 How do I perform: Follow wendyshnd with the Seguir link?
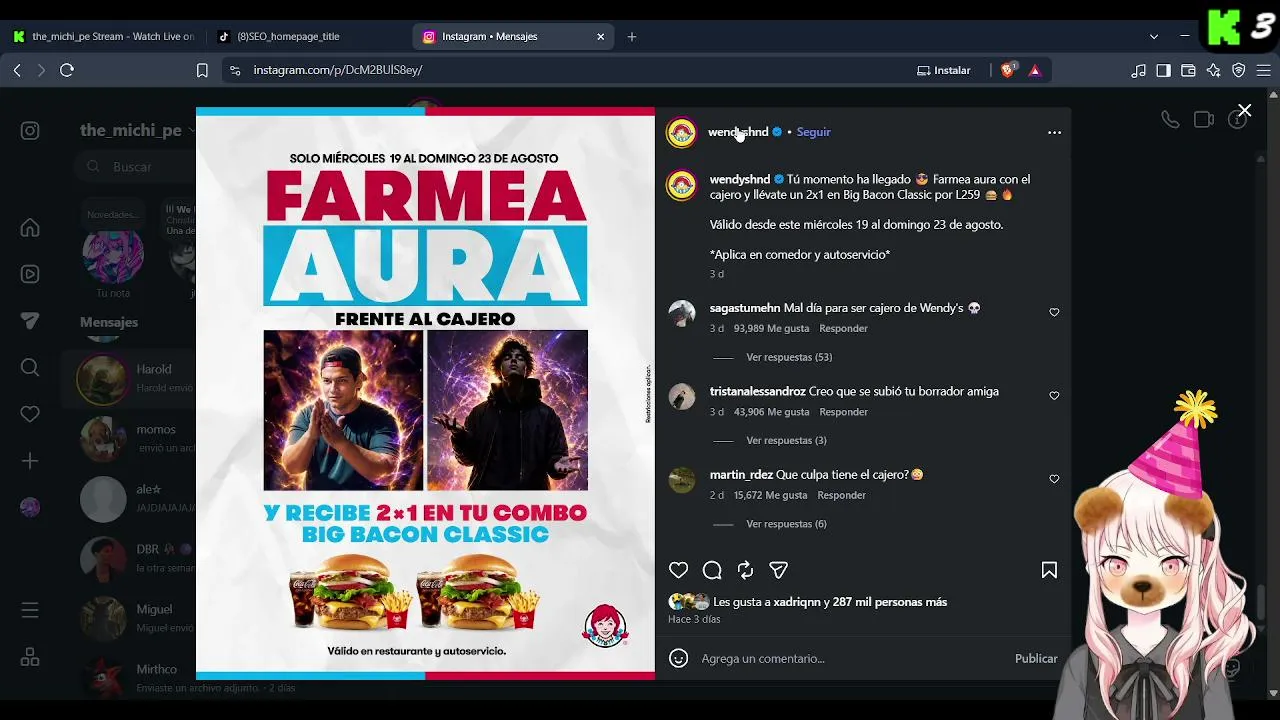point(813,132)
